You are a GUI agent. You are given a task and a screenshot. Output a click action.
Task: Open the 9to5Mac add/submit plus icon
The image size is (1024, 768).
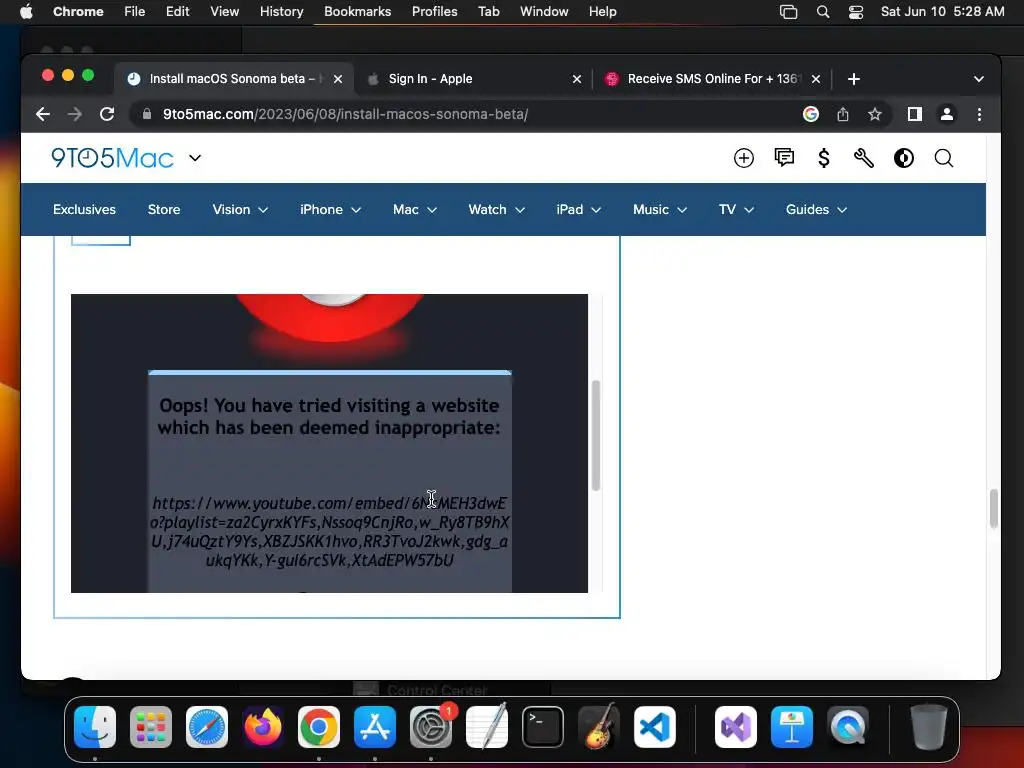[x=744, y=158]
